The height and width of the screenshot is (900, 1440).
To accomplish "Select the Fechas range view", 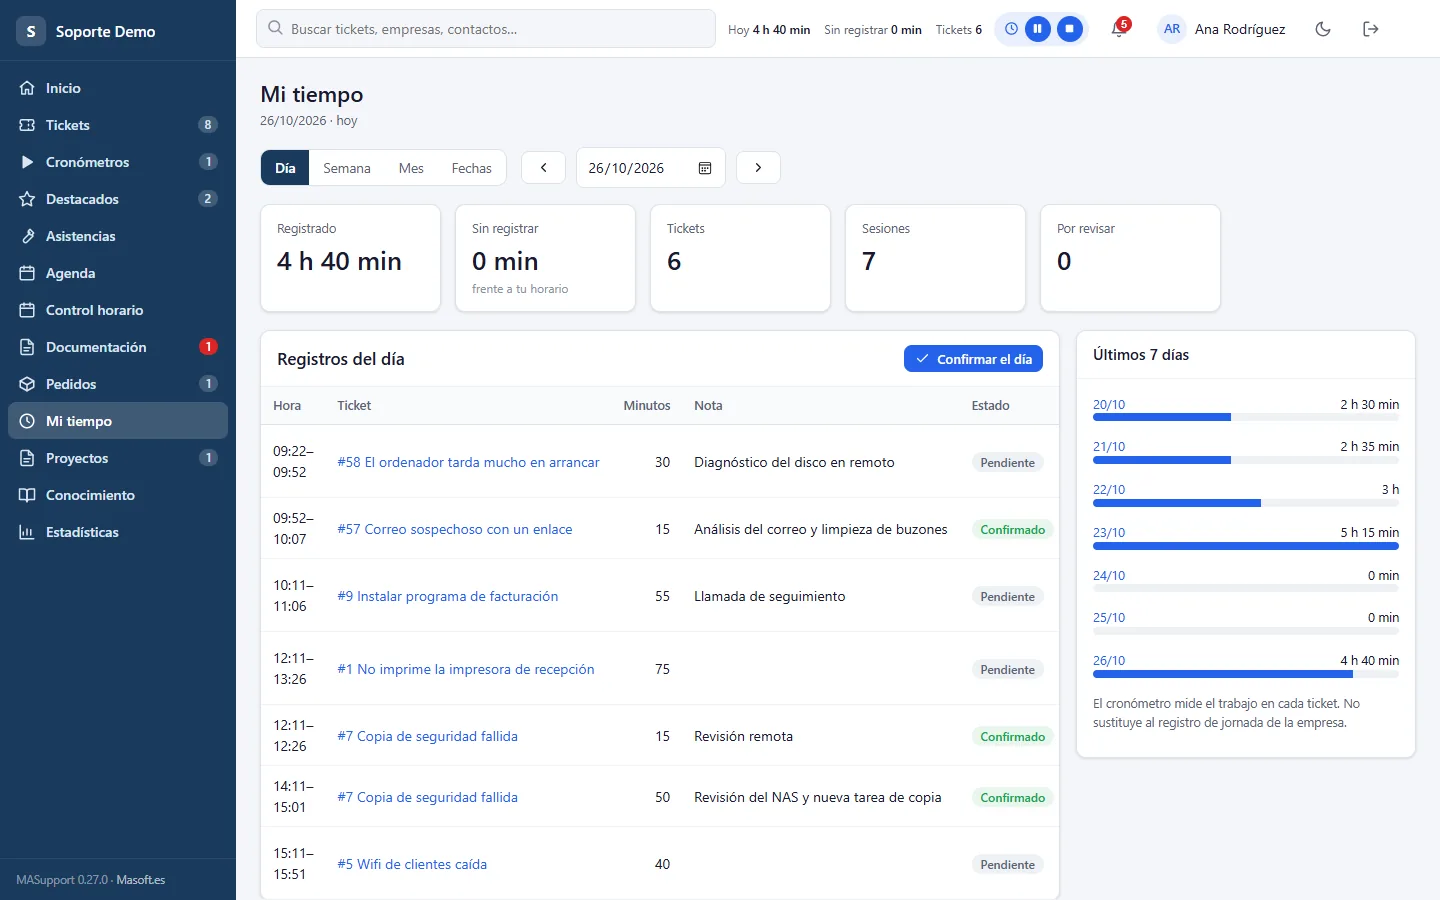I will pyautogui.click(x=471, y=168).
